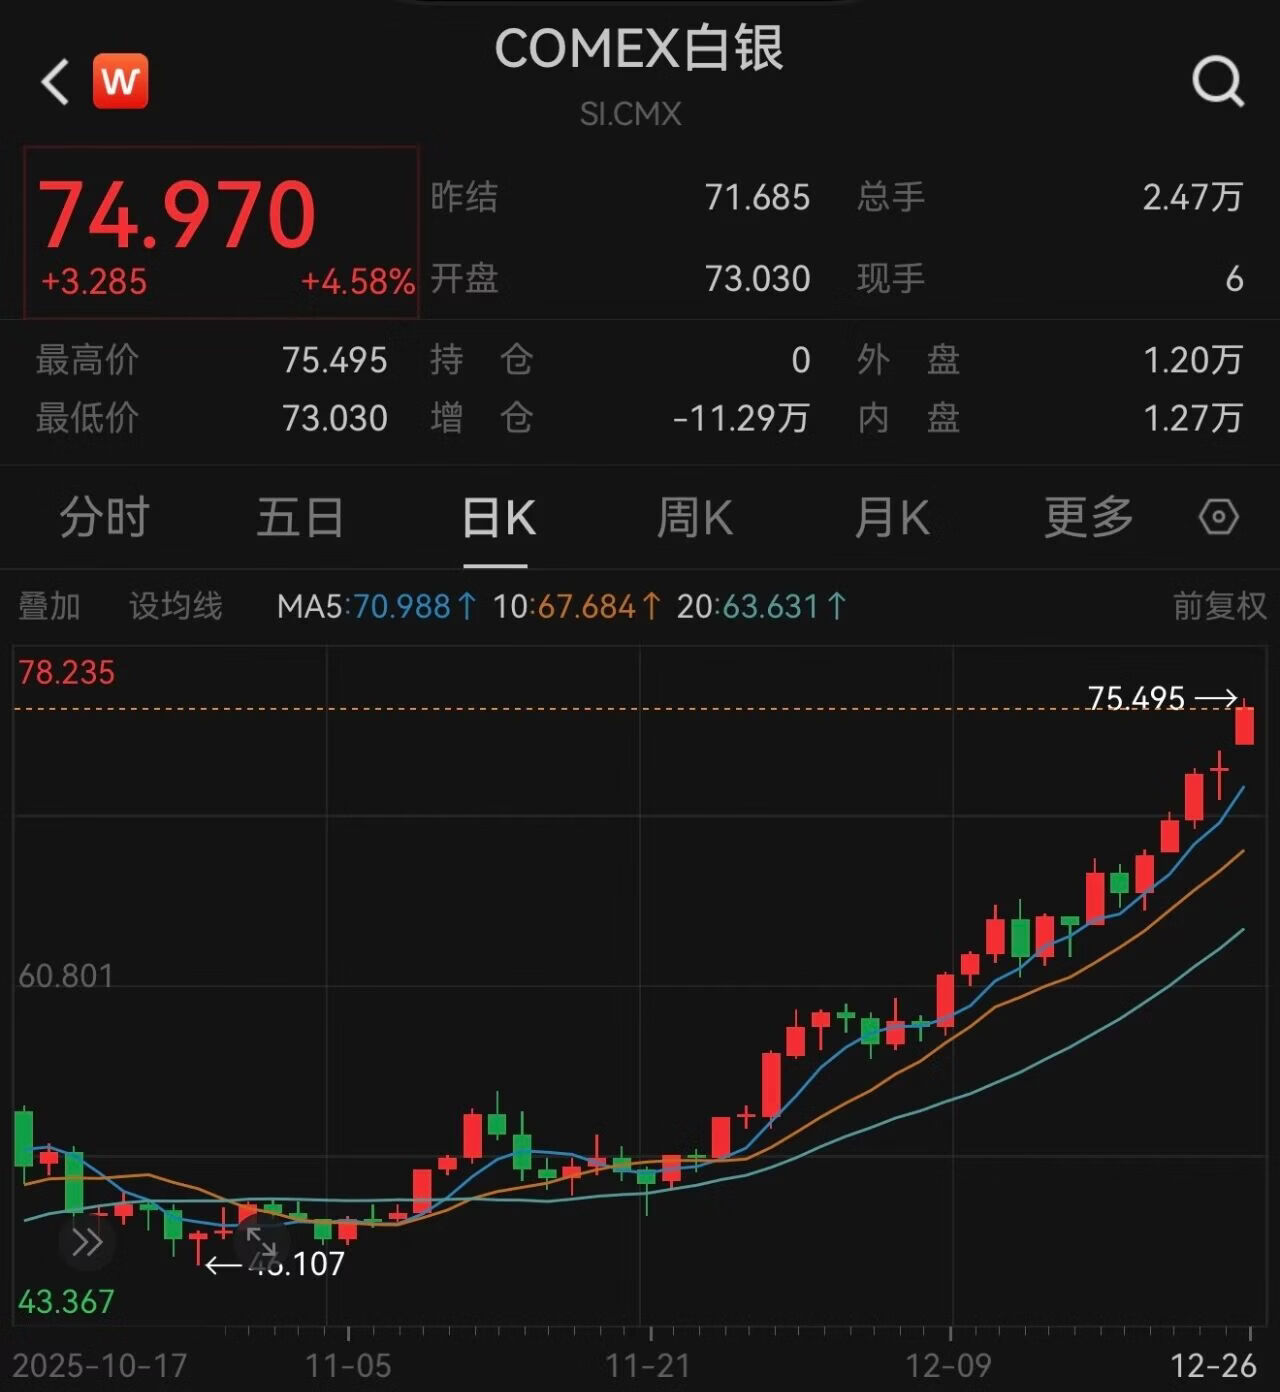Tap the 昨结 value 71.685
The image size is (1280, 1392).
click(757, 197)
